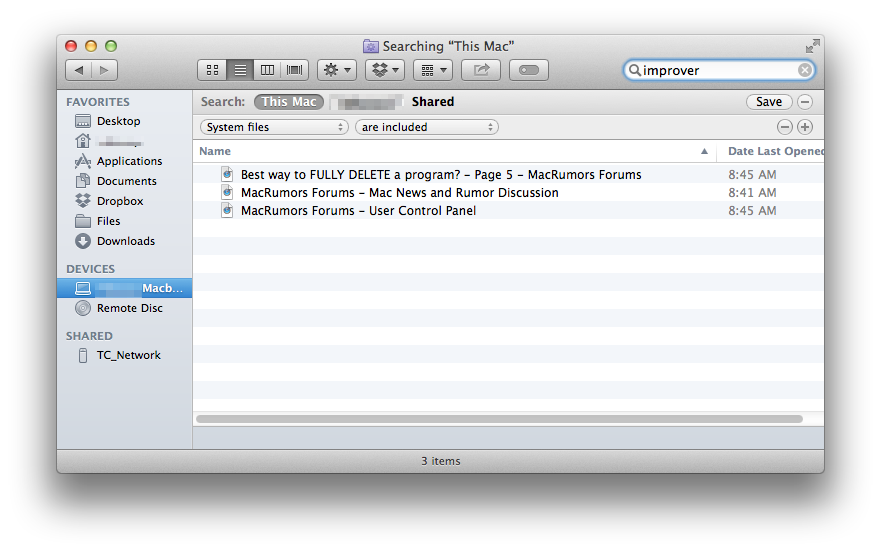Click the horizontal scrollbar below results
881x552 pixels.
click(x=499, y=419)
